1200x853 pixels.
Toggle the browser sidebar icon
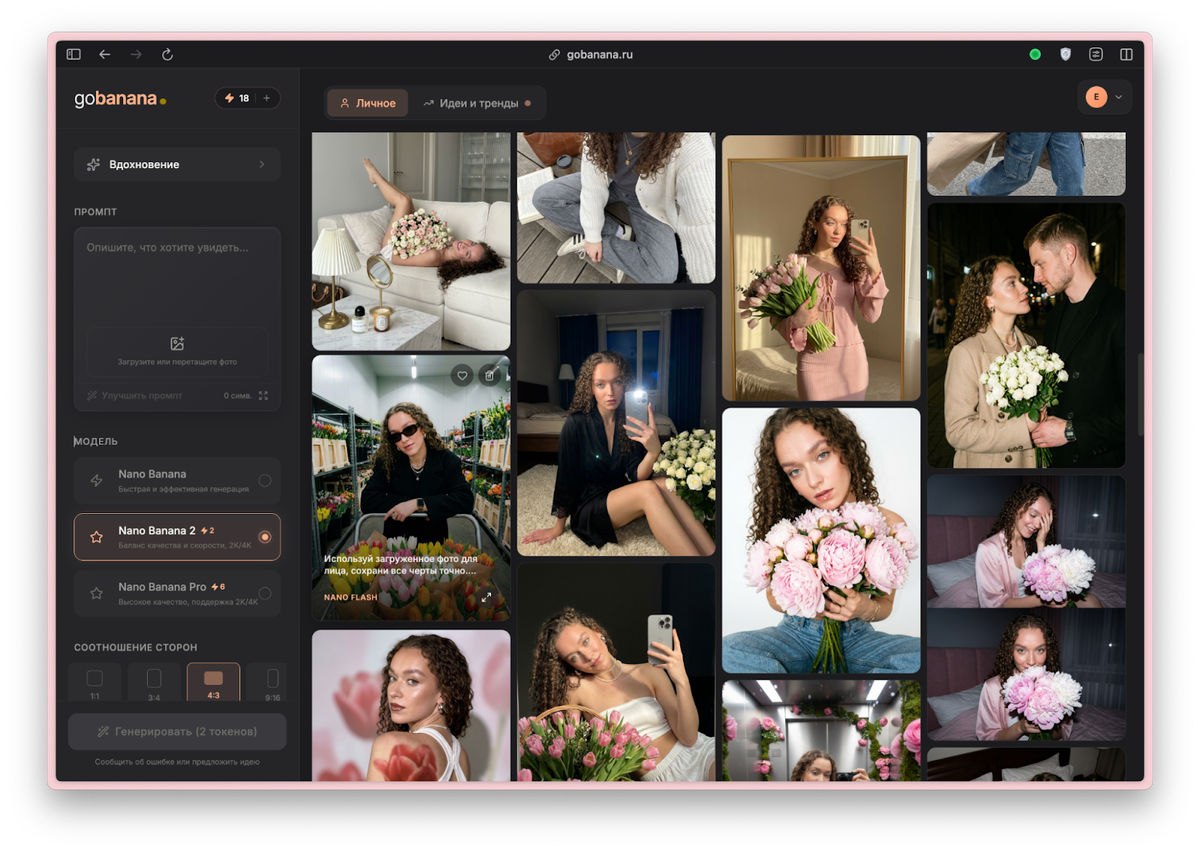73,54
